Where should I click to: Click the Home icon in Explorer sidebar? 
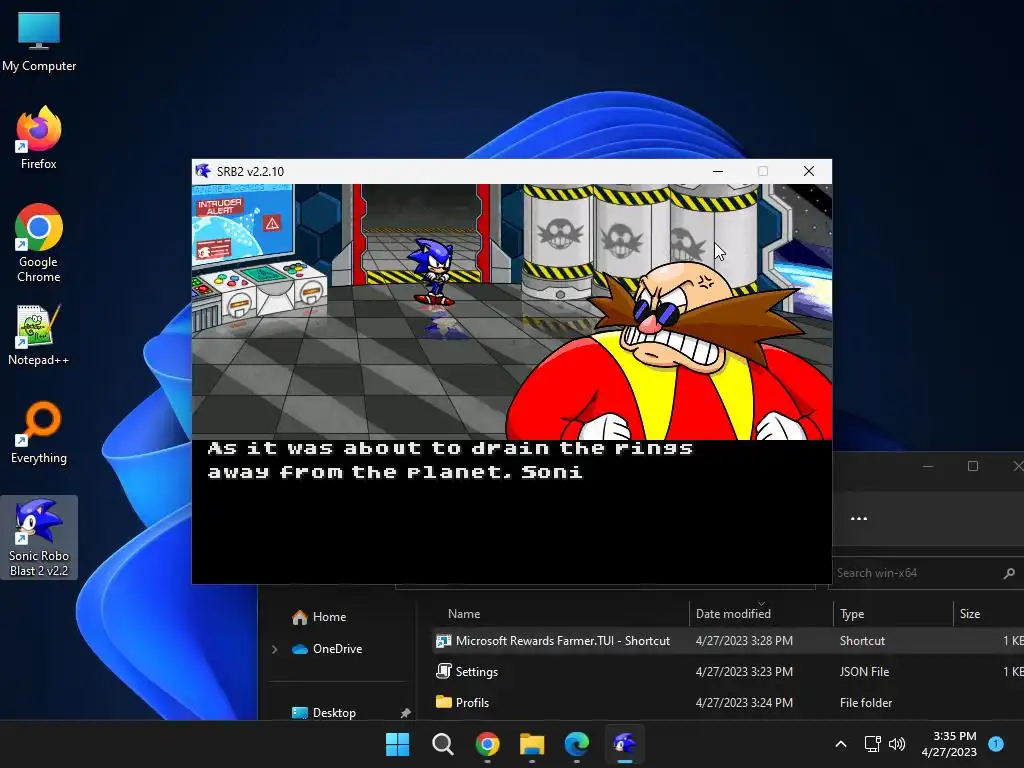(x=300, y=617)
